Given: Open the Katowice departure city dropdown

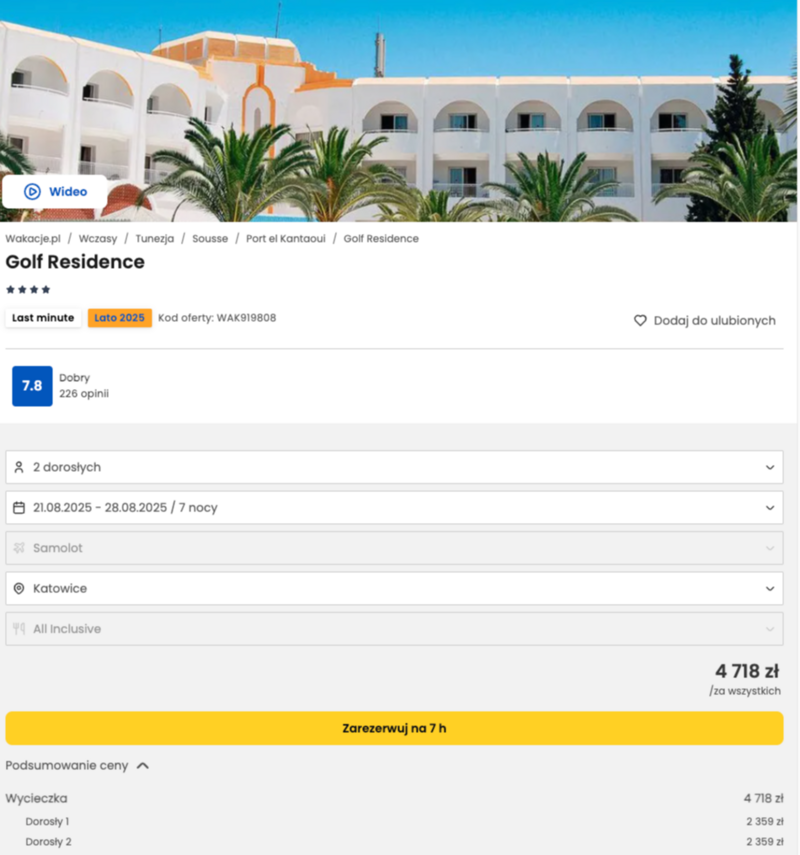Looking at the screenshot, I should click(394, 588).
